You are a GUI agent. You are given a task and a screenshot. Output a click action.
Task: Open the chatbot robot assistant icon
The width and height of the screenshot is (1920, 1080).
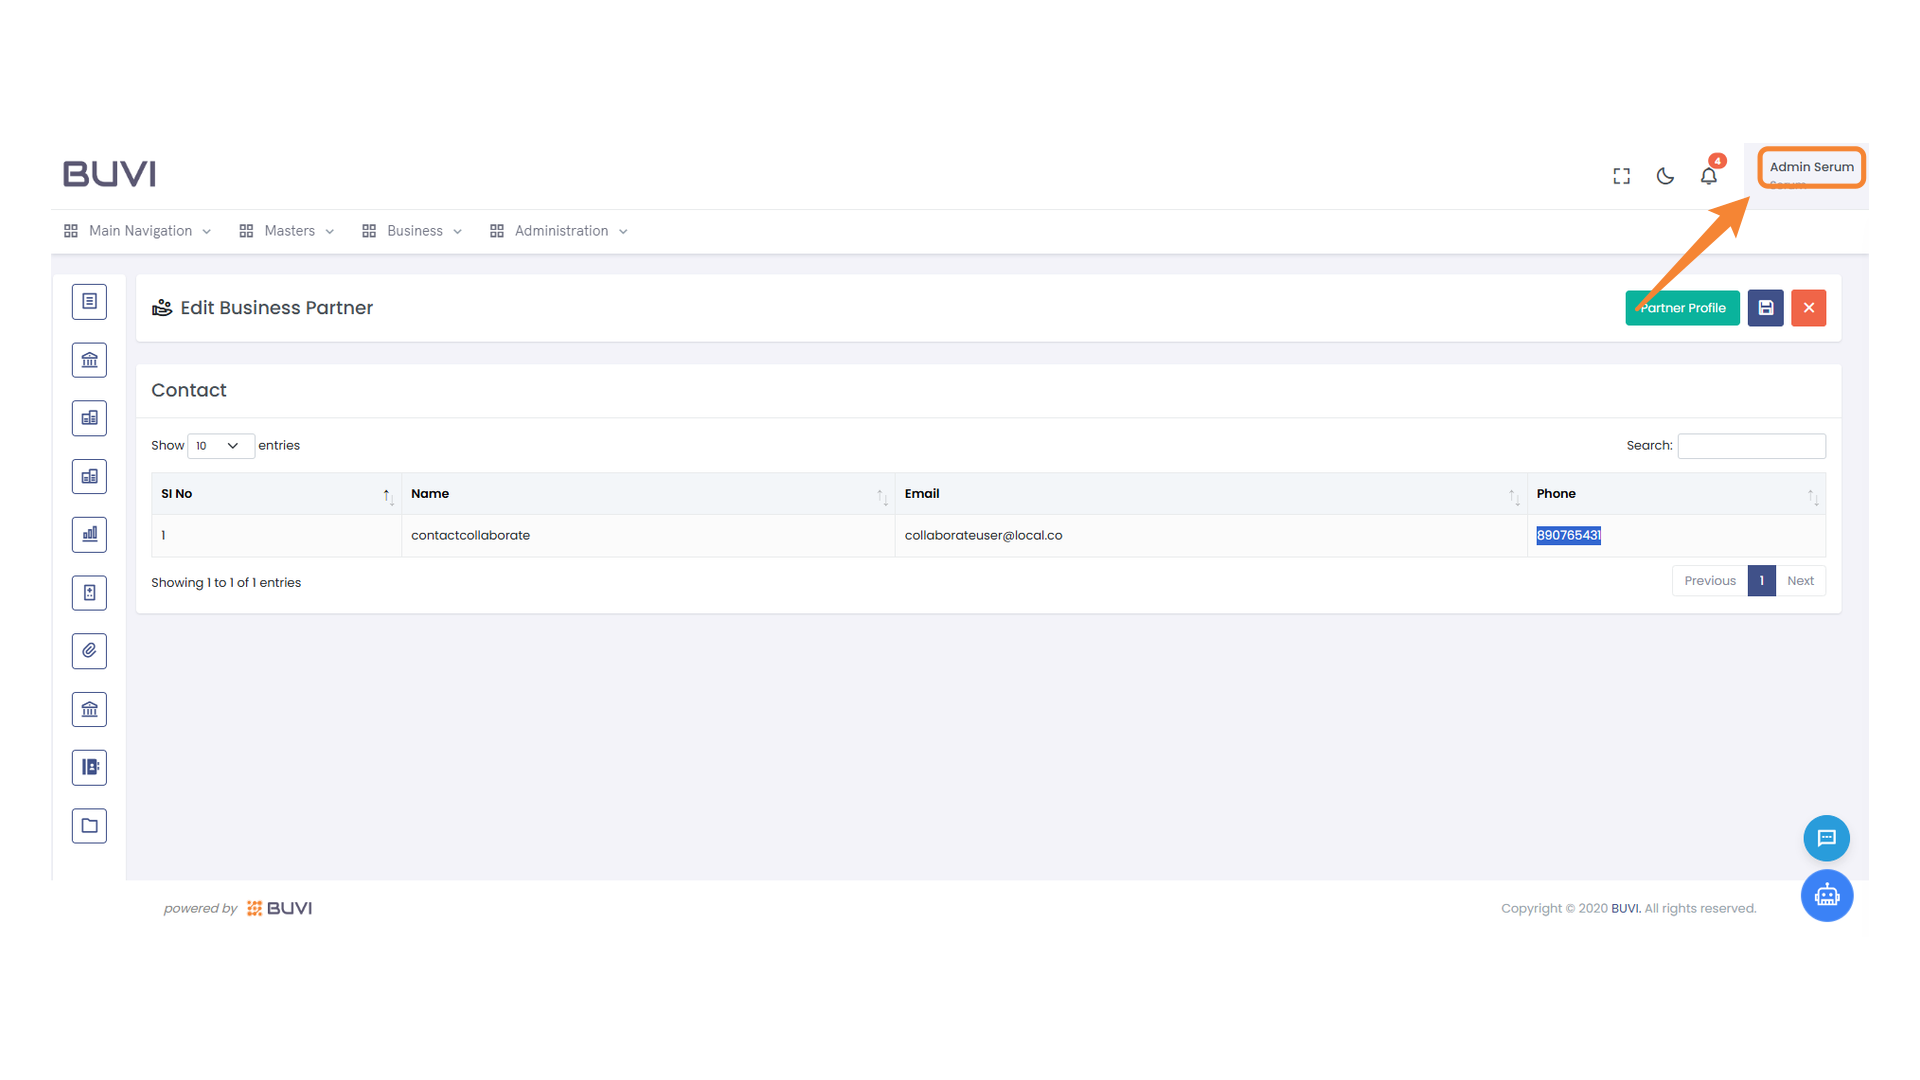(x=1827, y=896)
